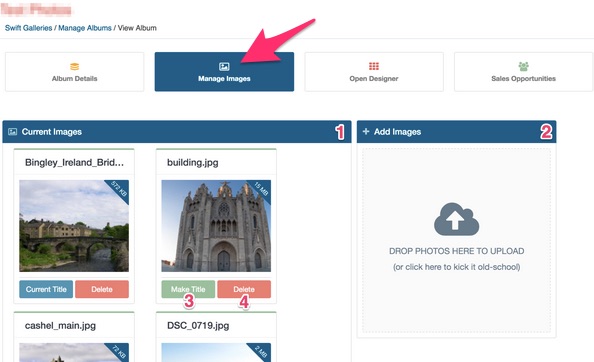Click the building.jpg file name
This screenshot has width=594, height=362.
click(x=192, y=163)
